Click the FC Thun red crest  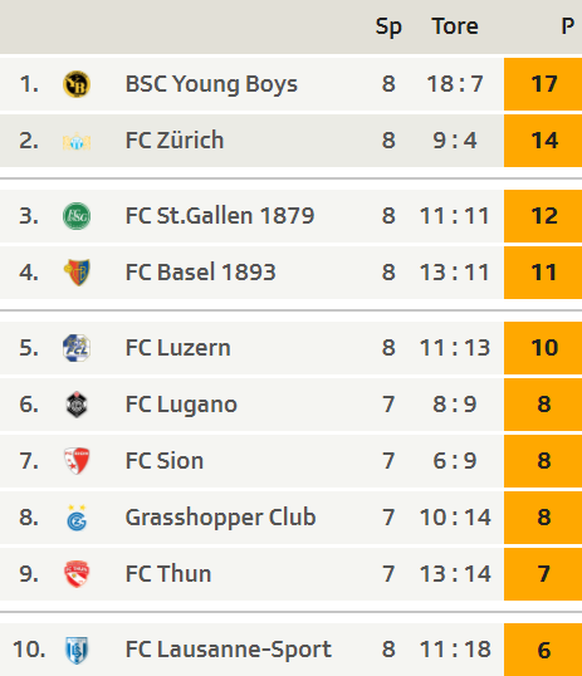click(x=76, y=574)
